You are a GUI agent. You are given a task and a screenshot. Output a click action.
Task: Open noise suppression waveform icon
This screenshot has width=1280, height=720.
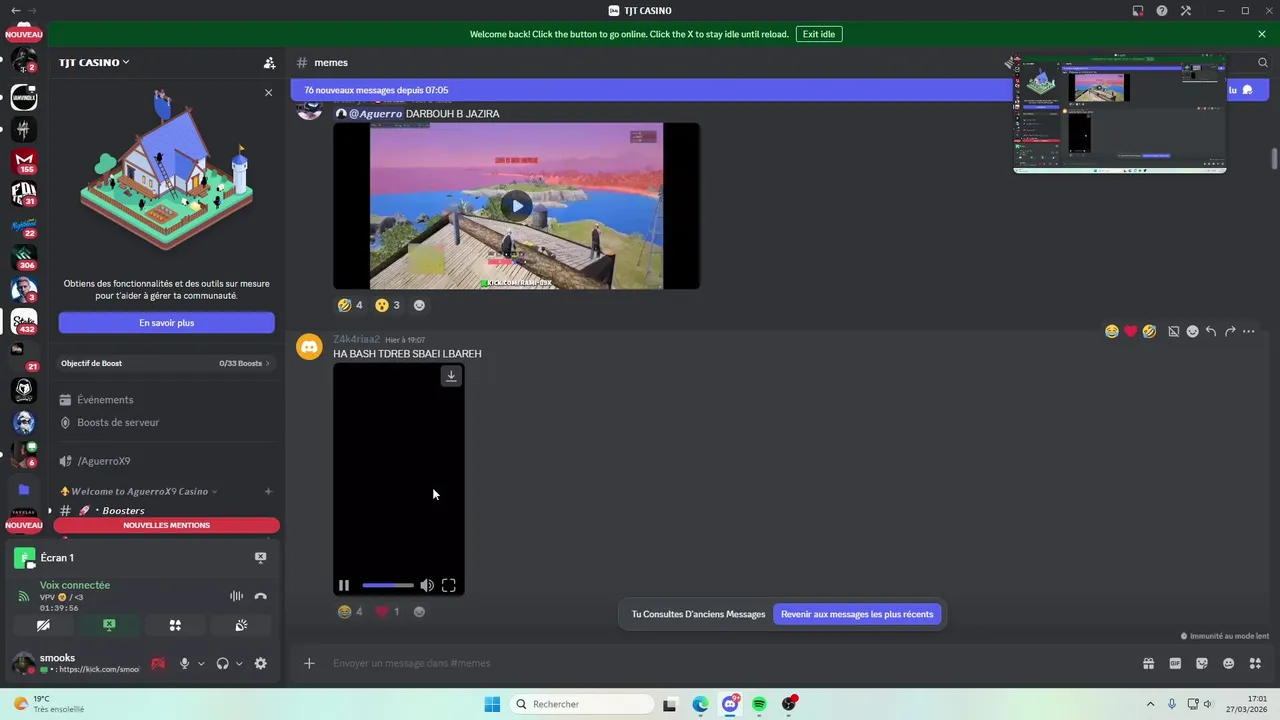pyautogui.click(x=236, y=596)
